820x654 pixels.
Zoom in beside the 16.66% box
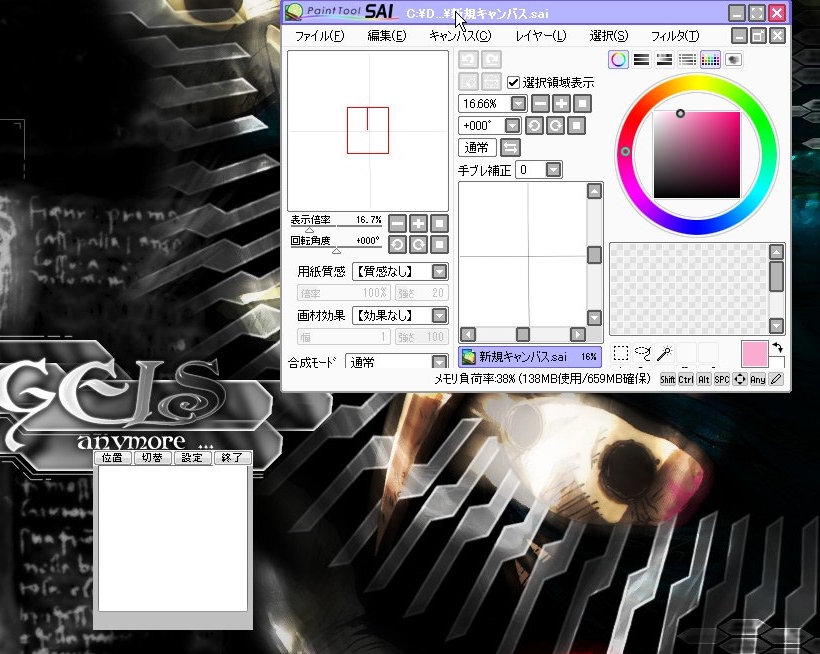[562, 104]
